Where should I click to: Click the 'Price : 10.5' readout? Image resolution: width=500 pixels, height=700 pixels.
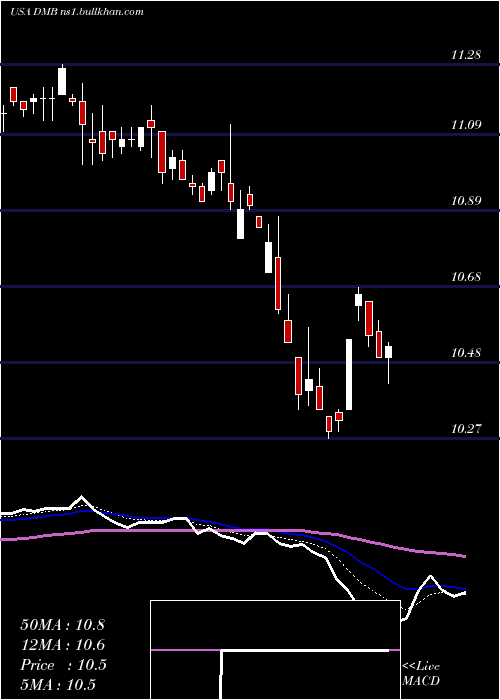63,665
